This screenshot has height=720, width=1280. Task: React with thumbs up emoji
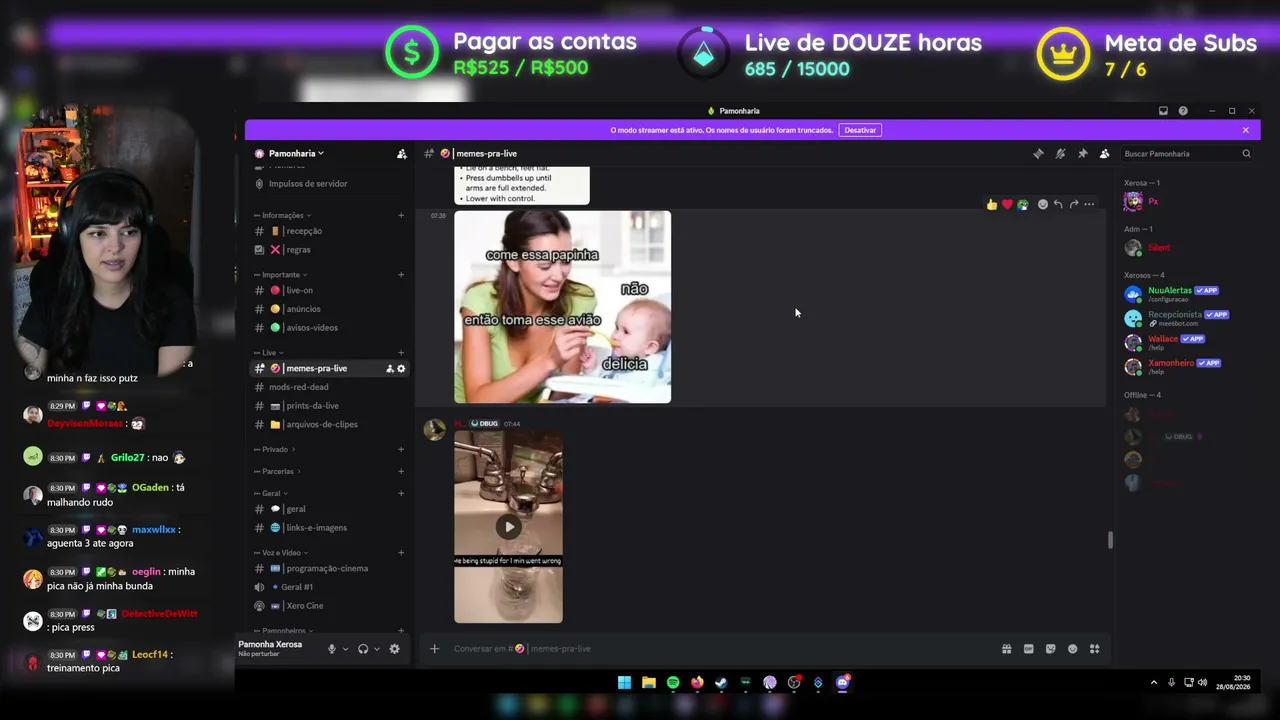point(992,204)
